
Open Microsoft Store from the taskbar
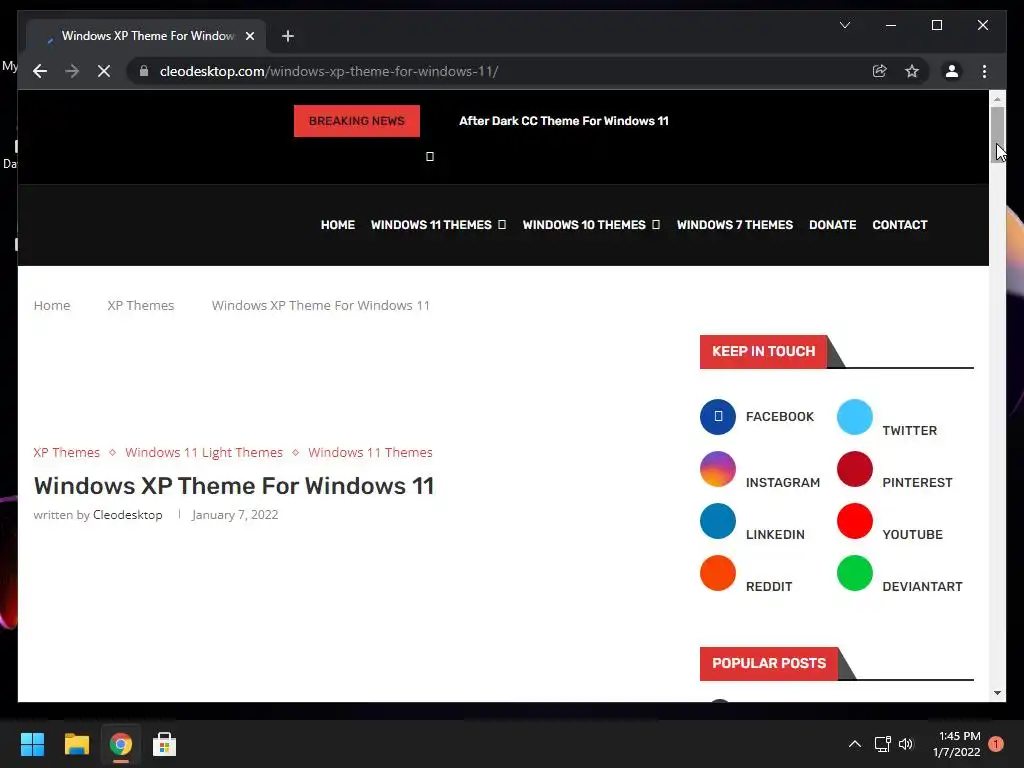tap(165, 744)
